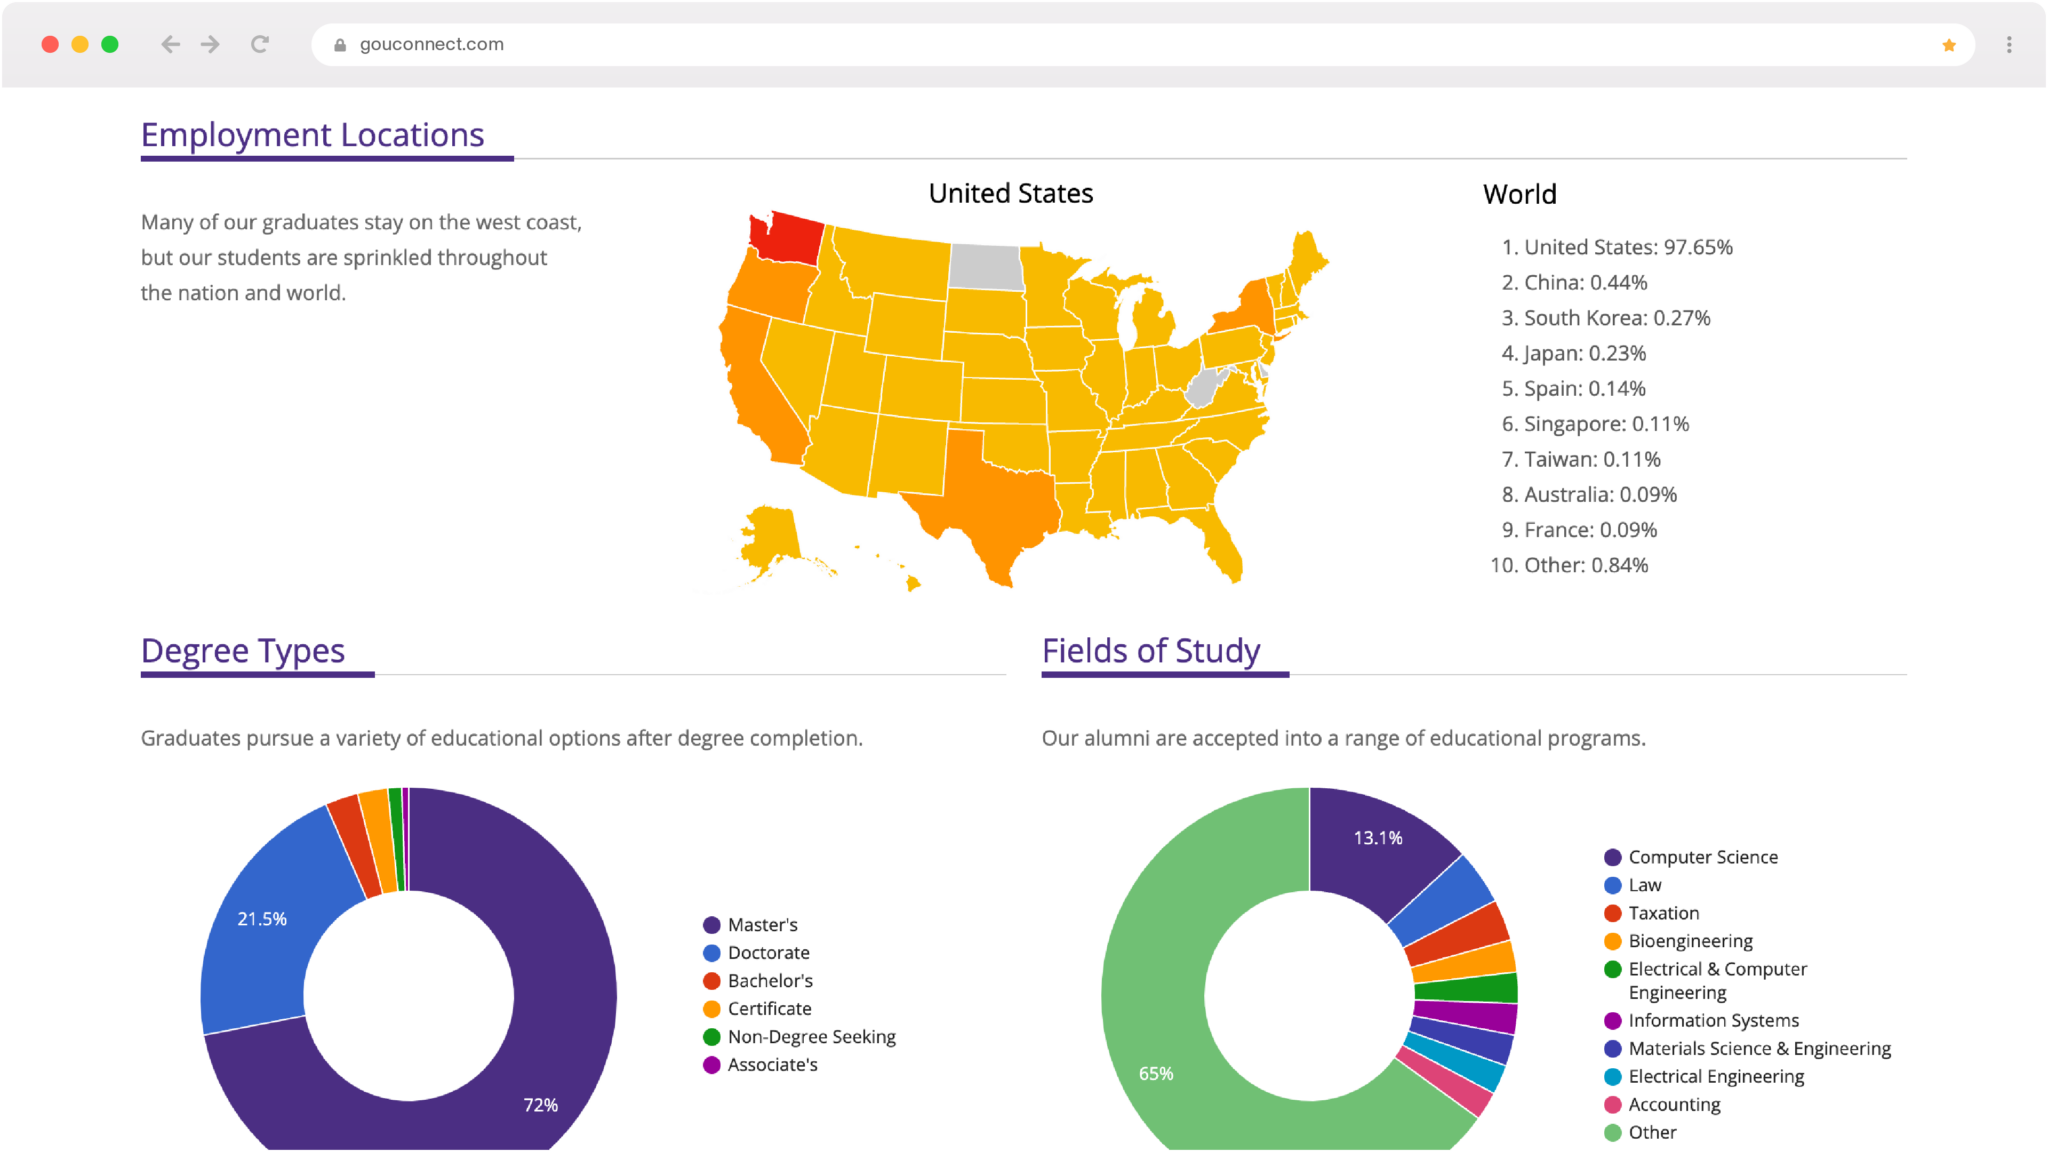Click the green Other legend swatch
This screenshot has height=1152, width=2048.
point(1614,1132)
